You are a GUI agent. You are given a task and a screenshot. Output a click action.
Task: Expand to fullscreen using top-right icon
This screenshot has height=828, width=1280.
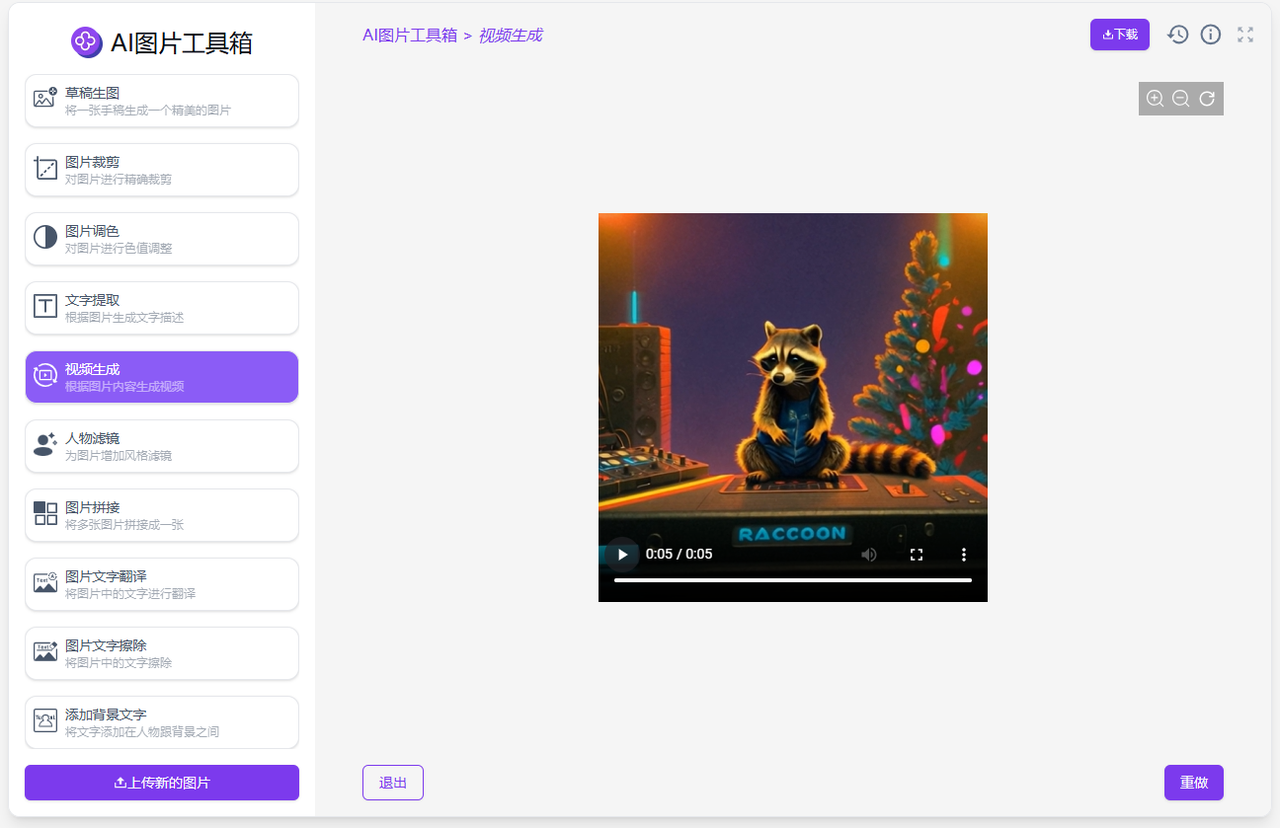click(1245, 34)
